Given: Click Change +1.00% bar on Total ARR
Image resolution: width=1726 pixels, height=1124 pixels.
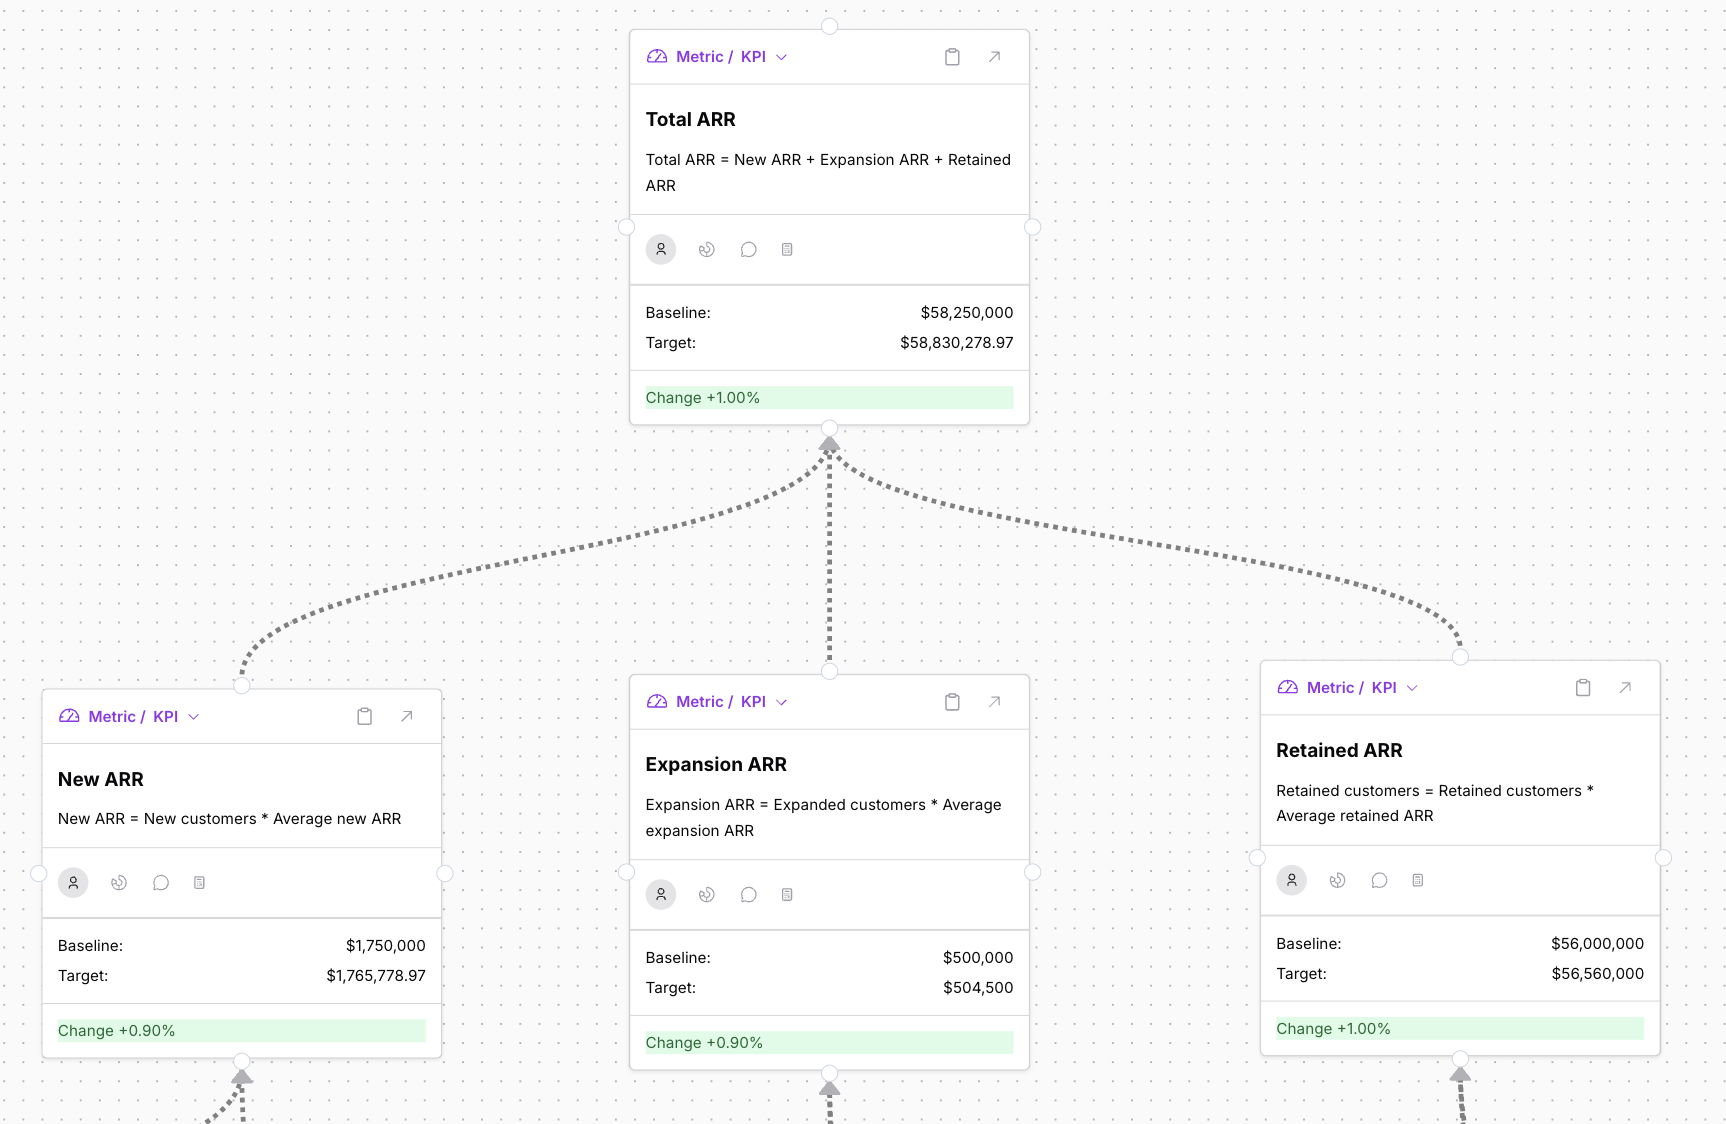Looking at the screenshot, I should click(x=828, y=398).
